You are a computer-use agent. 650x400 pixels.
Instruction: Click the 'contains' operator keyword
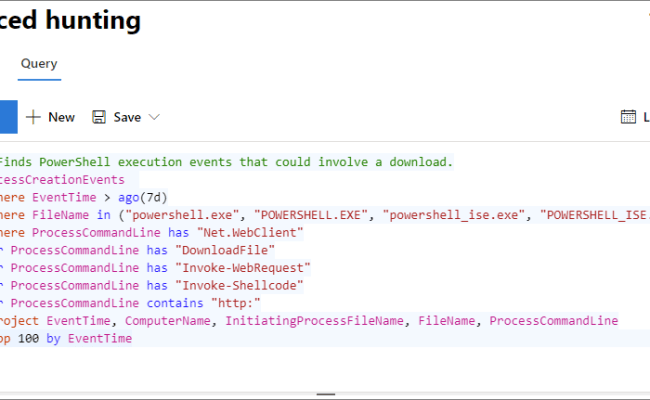coord(175,303)
